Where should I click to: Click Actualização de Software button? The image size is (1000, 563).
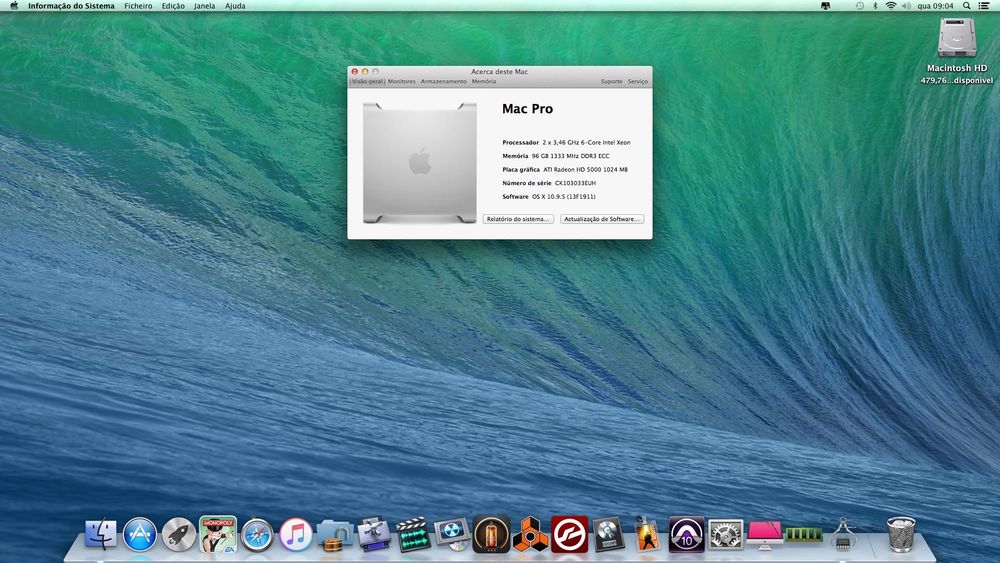tap(602, 219)
